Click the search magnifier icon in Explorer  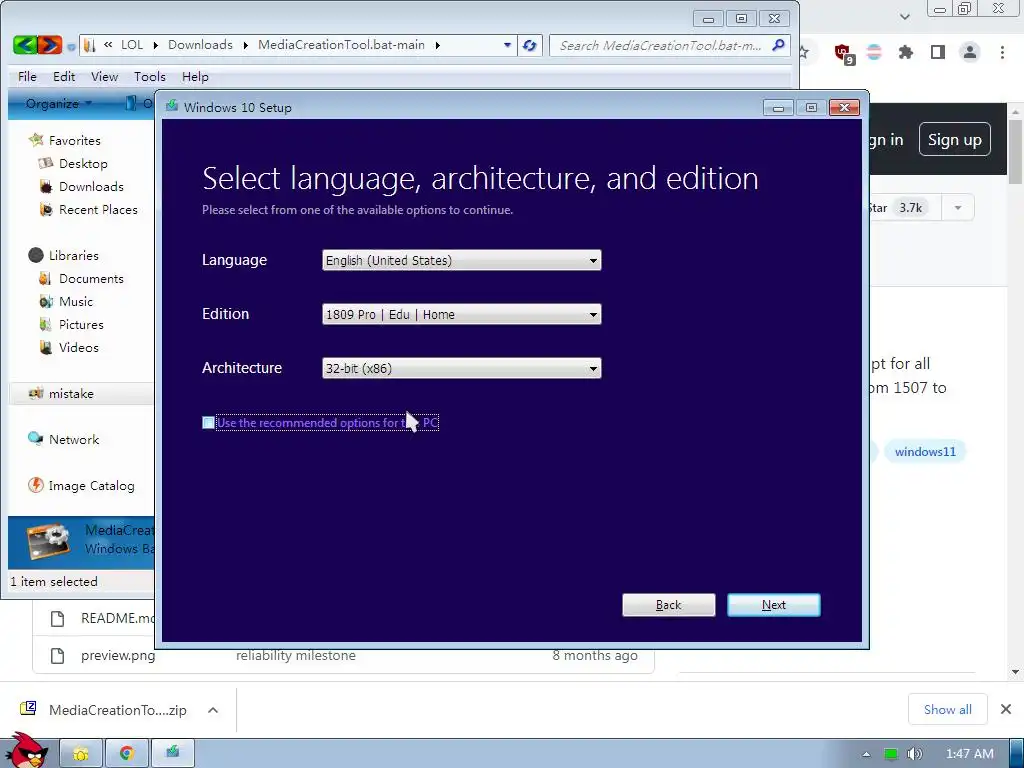pos(778,45)
